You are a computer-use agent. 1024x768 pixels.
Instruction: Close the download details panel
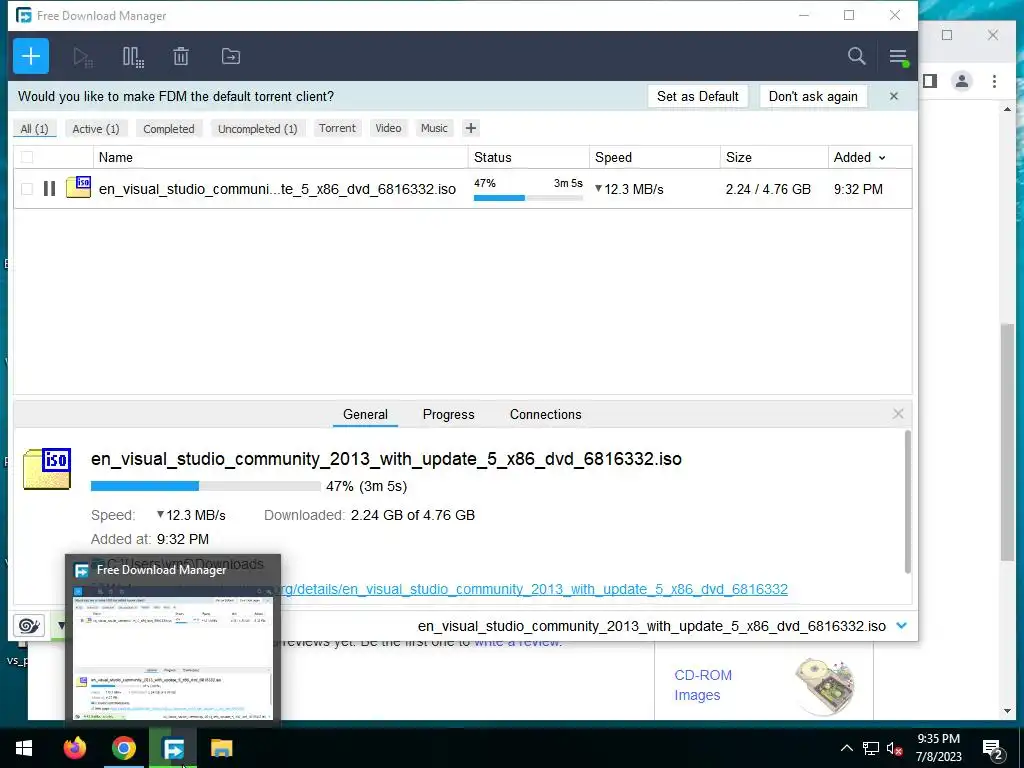click(x=898, y=414)
